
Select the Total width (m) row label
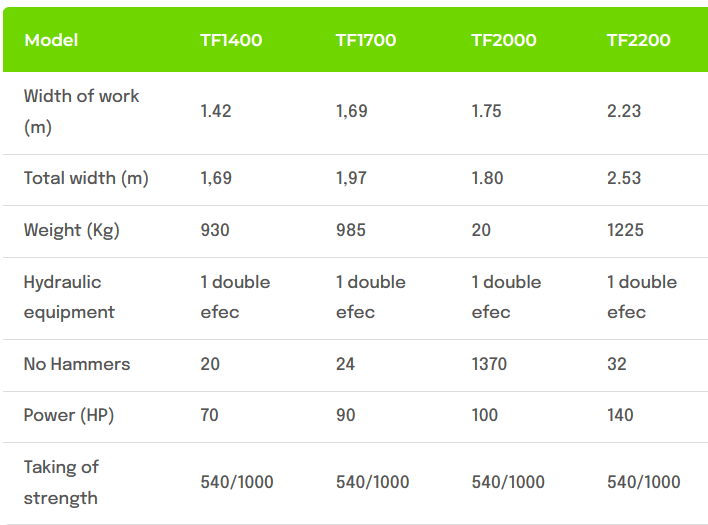(86, 179)
